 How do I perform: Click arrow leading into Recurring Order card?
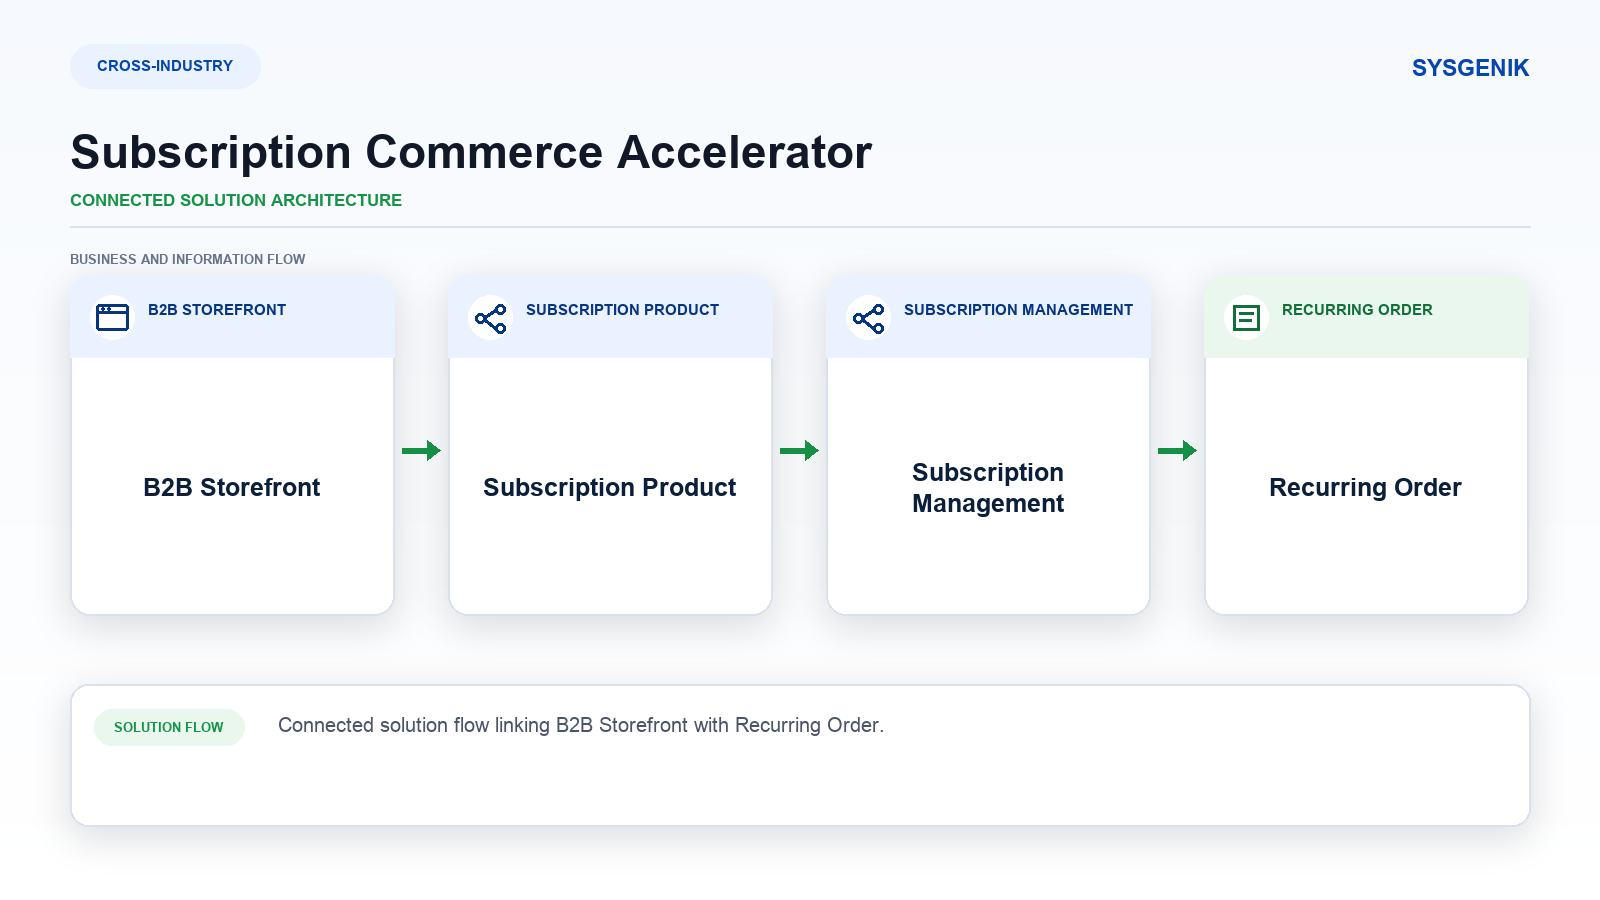pyautogui.click(x=1177, y=450)
